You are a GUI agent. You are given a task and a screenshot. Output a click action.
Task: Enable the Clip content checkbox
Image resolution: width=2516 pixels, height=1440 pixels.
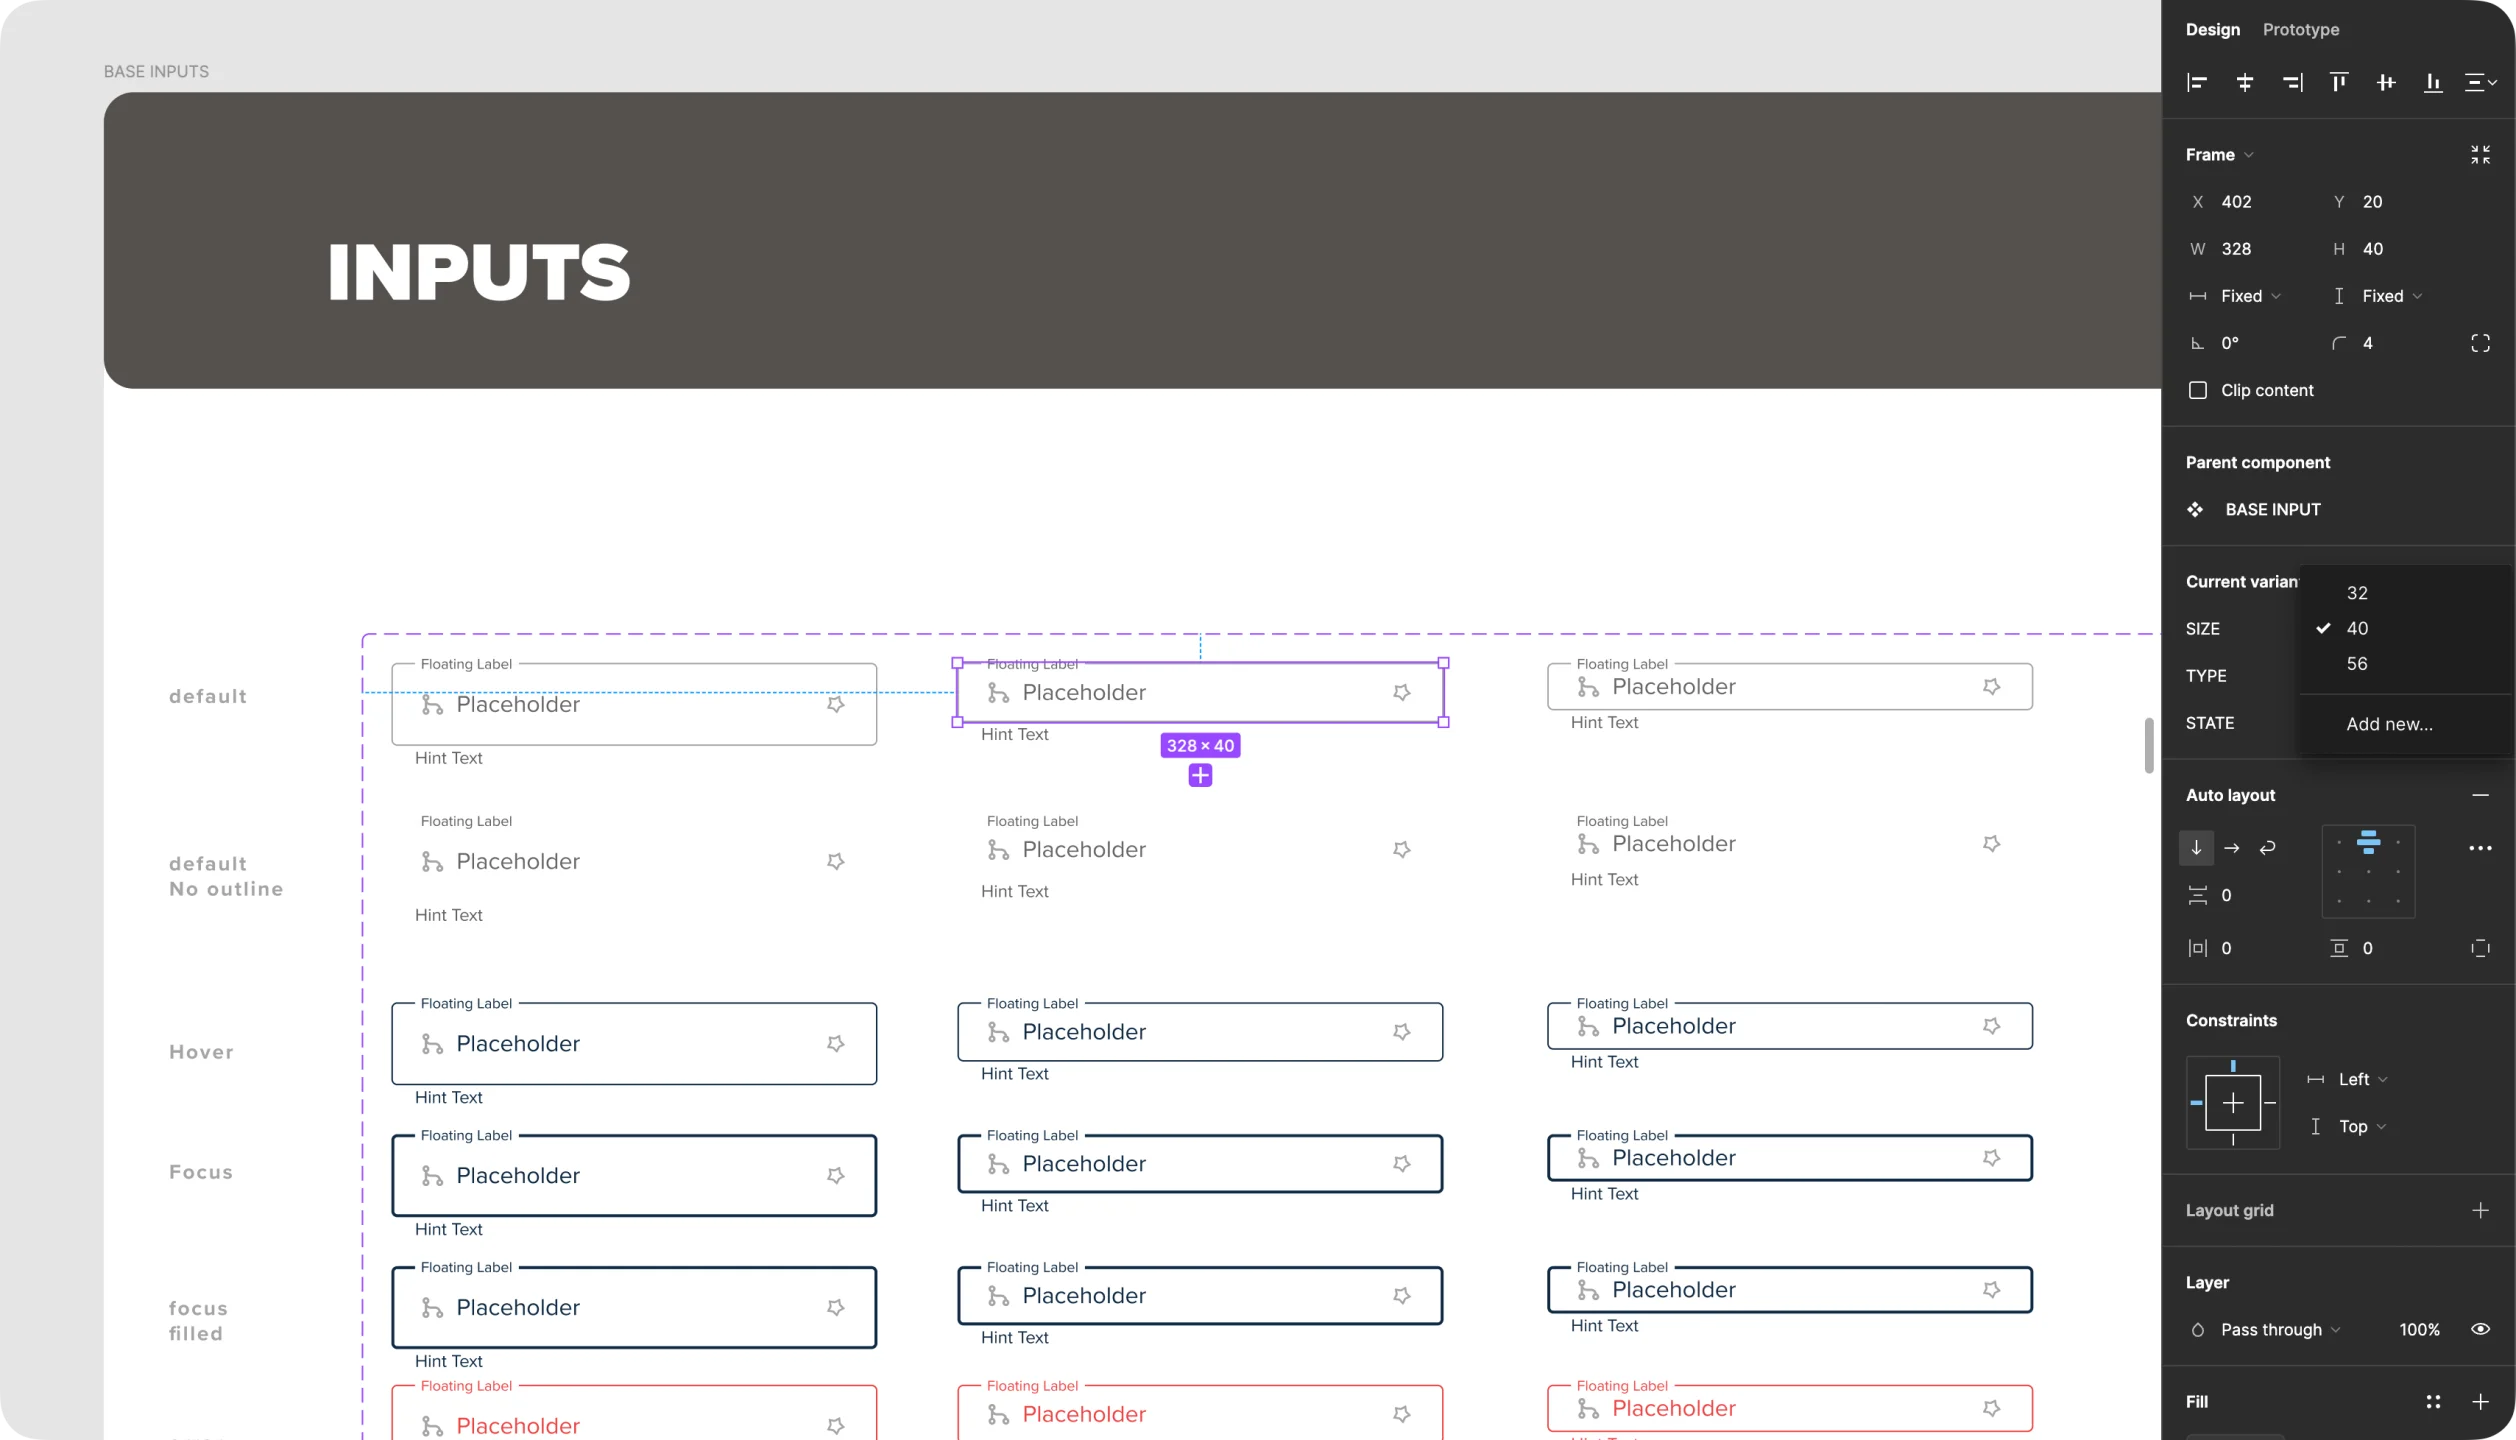point(2198,390)
